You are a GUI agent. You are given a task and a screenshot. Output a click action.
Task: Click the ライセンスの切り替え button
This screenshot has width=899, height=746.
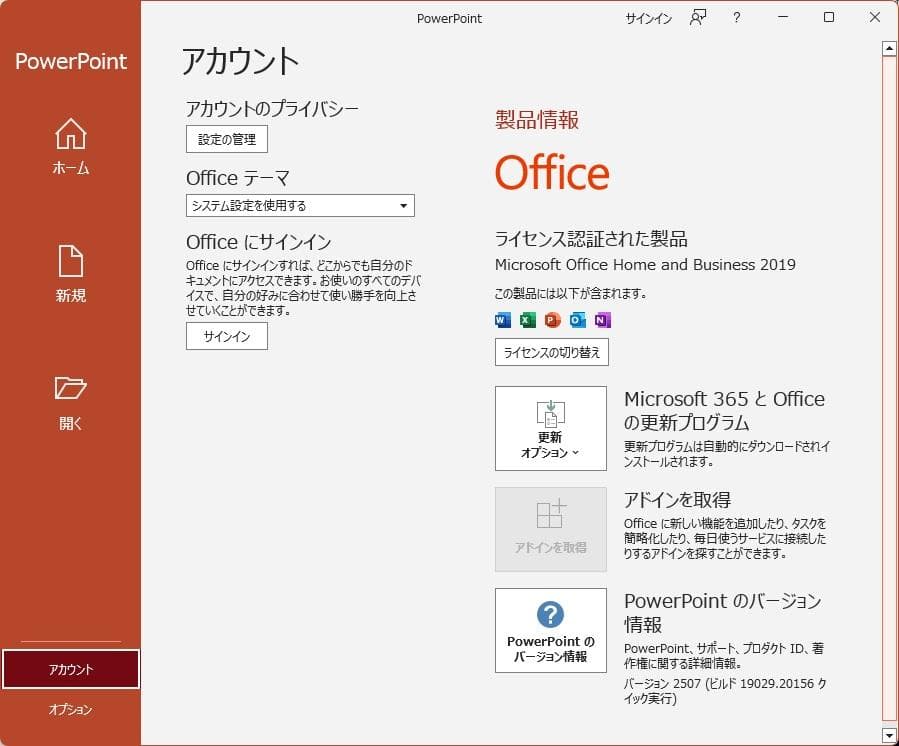coord(551,352)
